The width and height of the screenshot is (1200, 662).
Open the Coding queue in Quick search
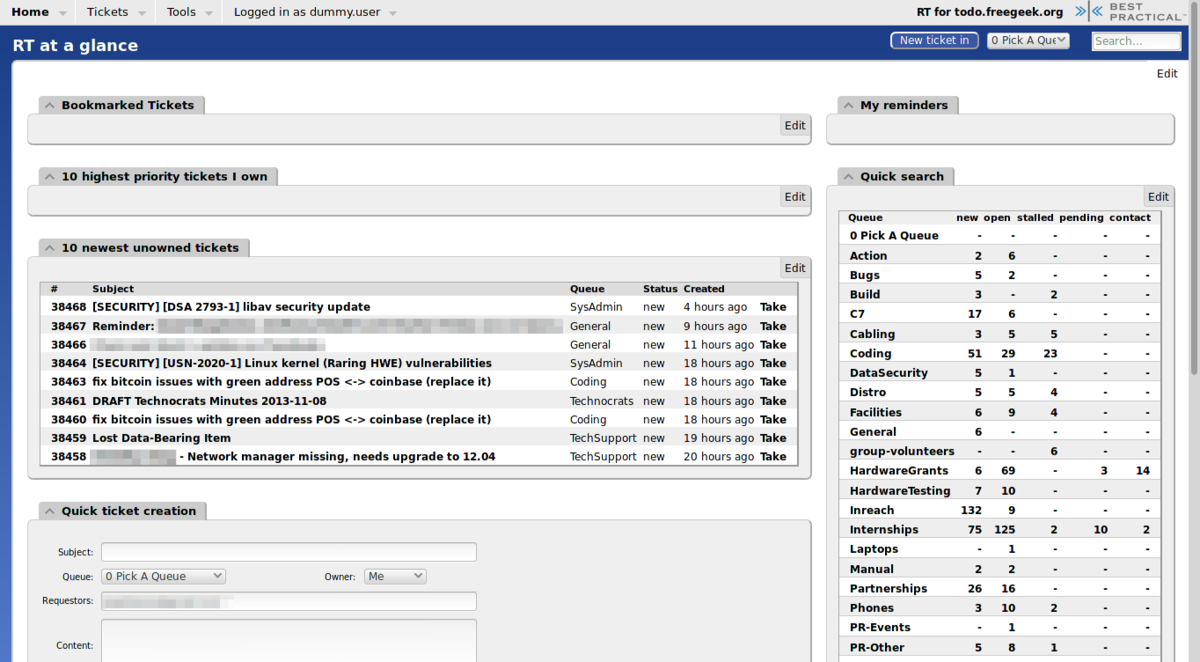coord(870,354)
